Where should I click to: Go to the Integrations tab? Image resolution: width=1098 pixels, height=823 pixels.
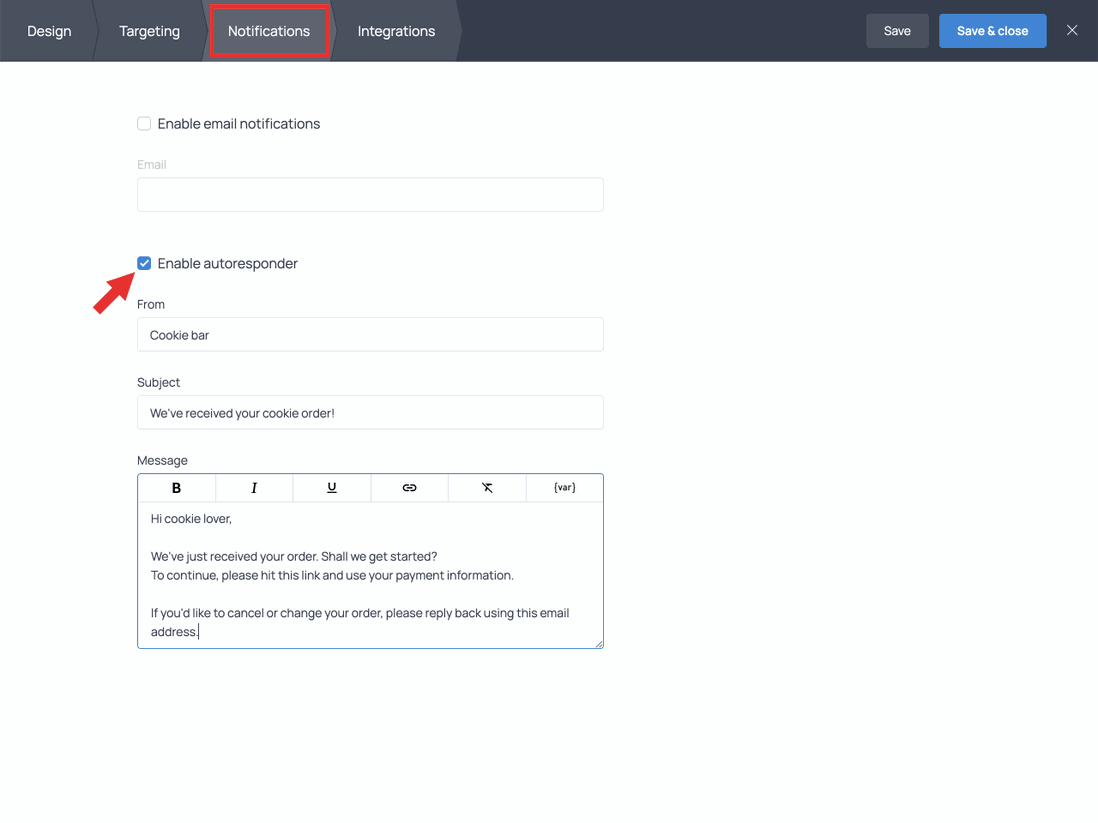coord(396,31)
